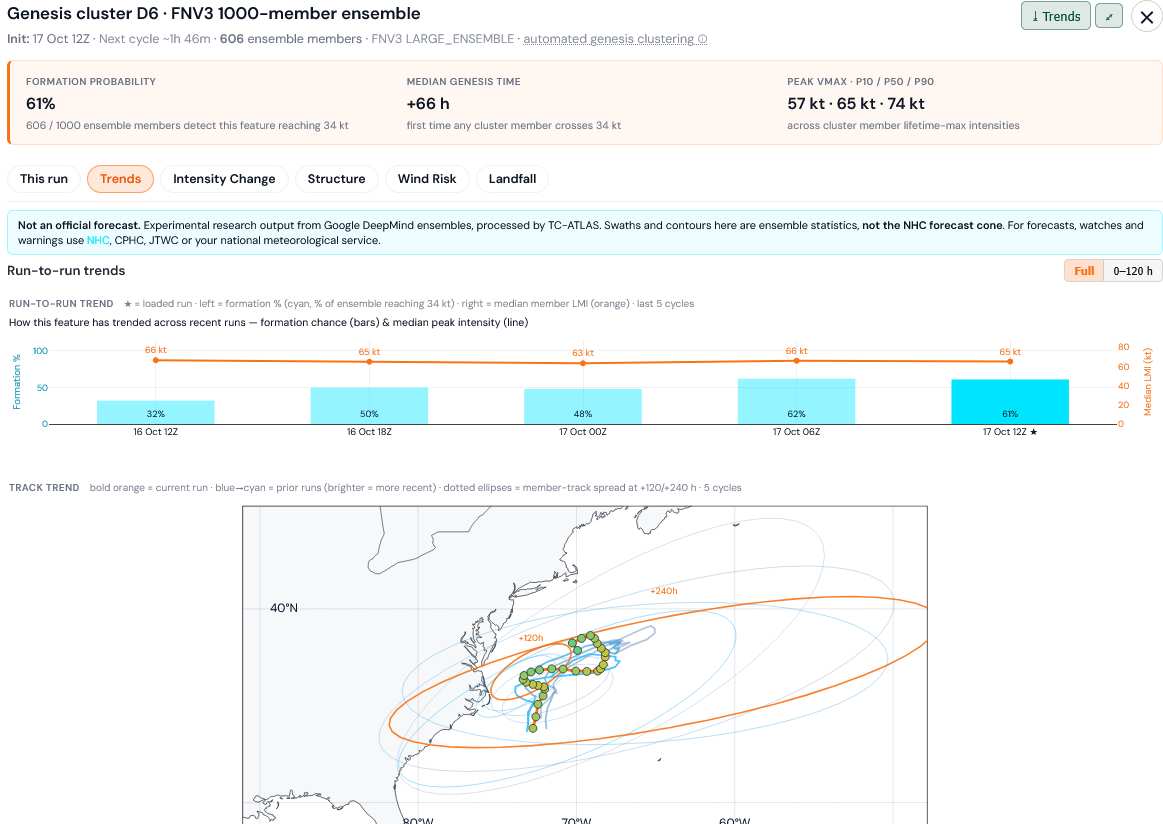Select the 17 Oct 00Z bar showing 48%
The image size is (1163, 824).
tap(583, 406)
